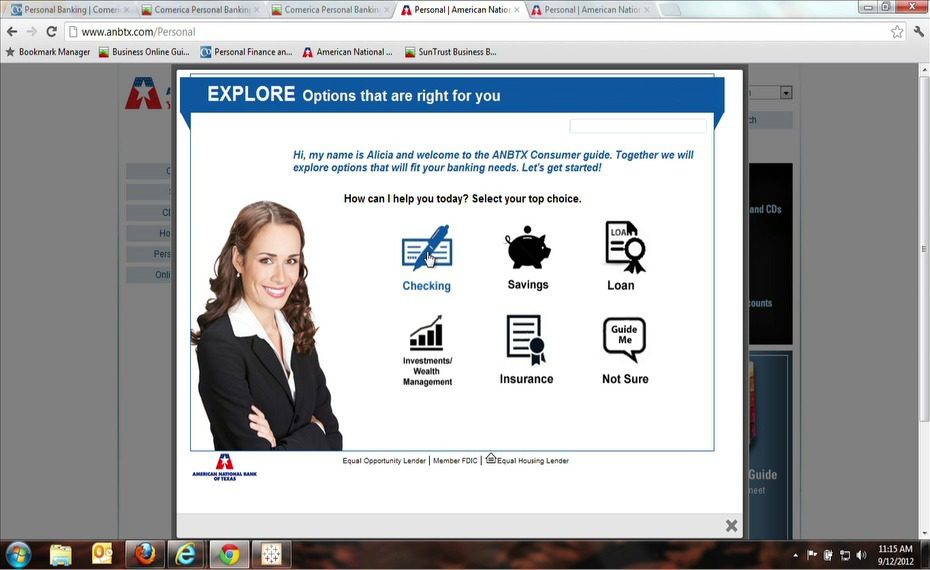Open the American National ... bookmark
The width and height of the screenshot is (930, 570).
[348, 52]
